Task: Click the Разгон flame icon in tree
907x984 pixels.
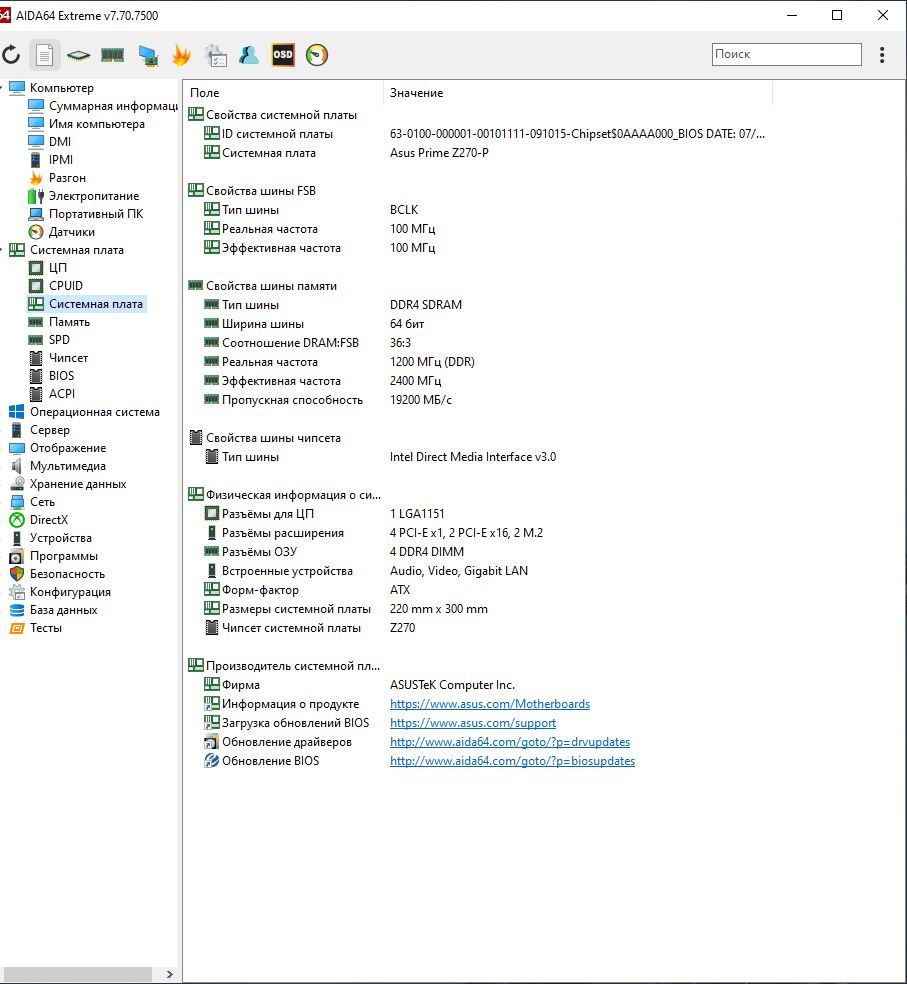Action: tap(36, 178)
